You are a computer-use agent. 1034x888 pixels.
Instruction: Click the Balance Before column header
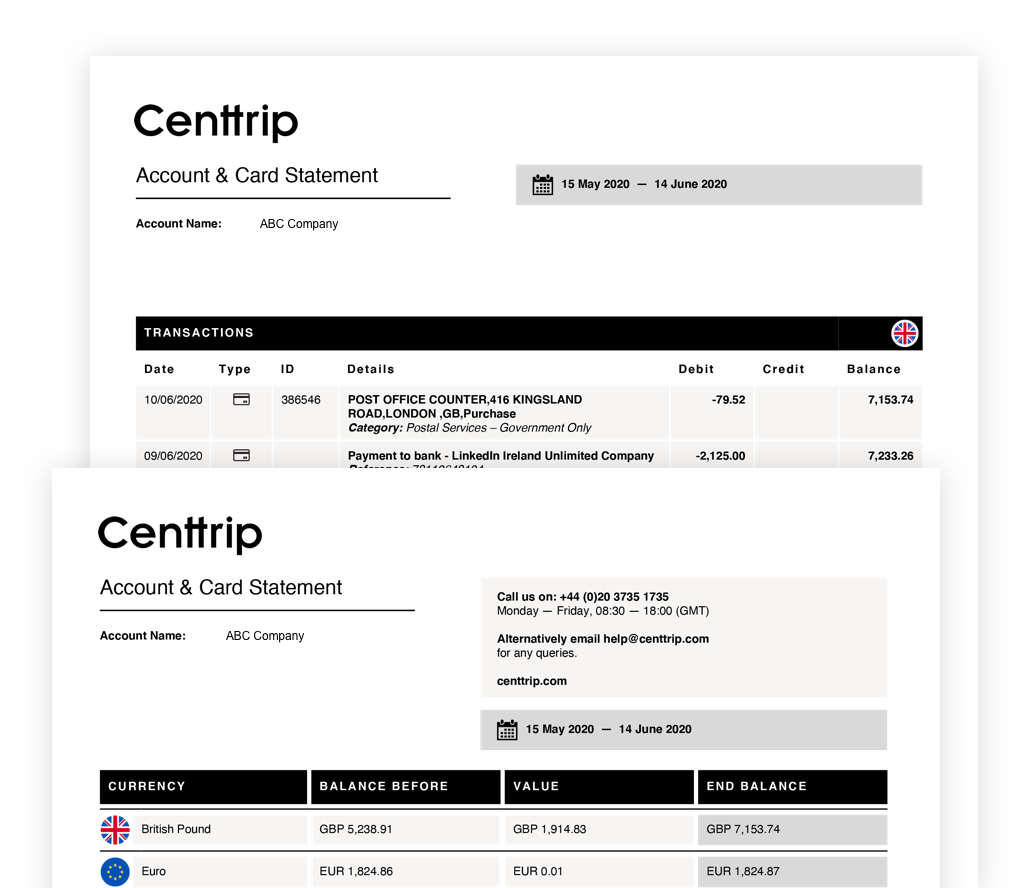click(384, 786)
